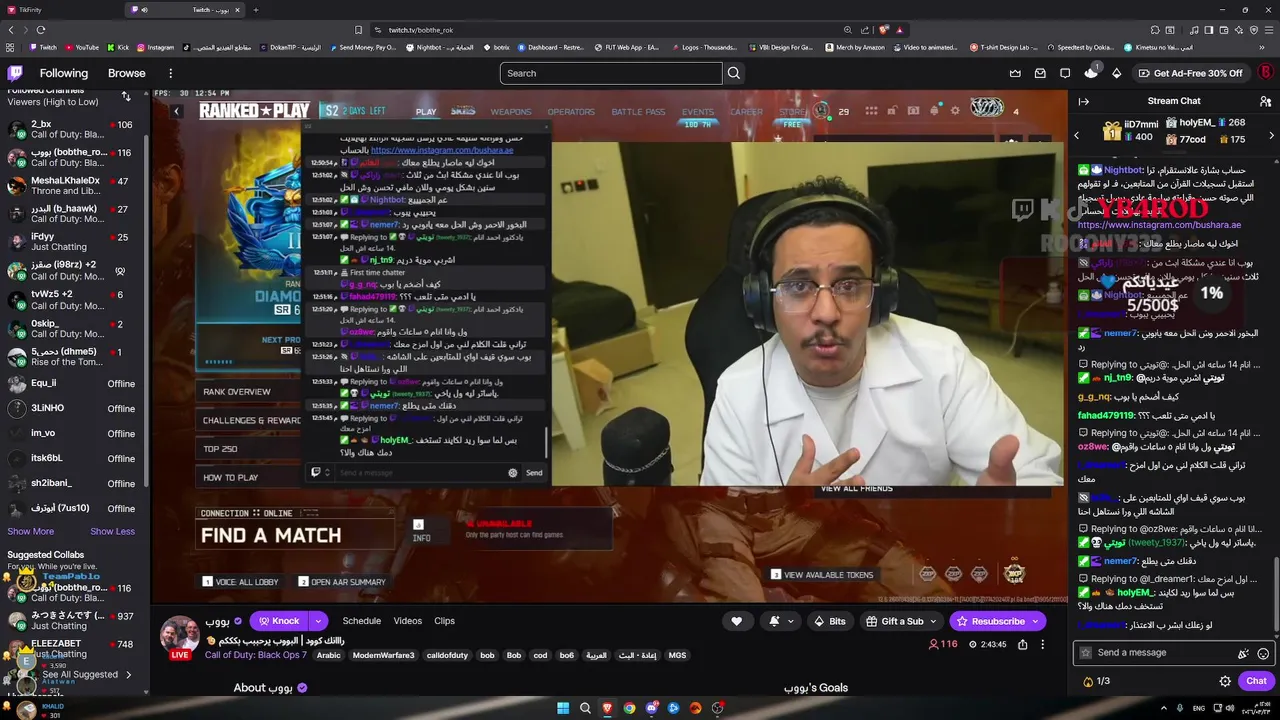
Task: Click Gift a Sub button
Action: pos(902,621)
